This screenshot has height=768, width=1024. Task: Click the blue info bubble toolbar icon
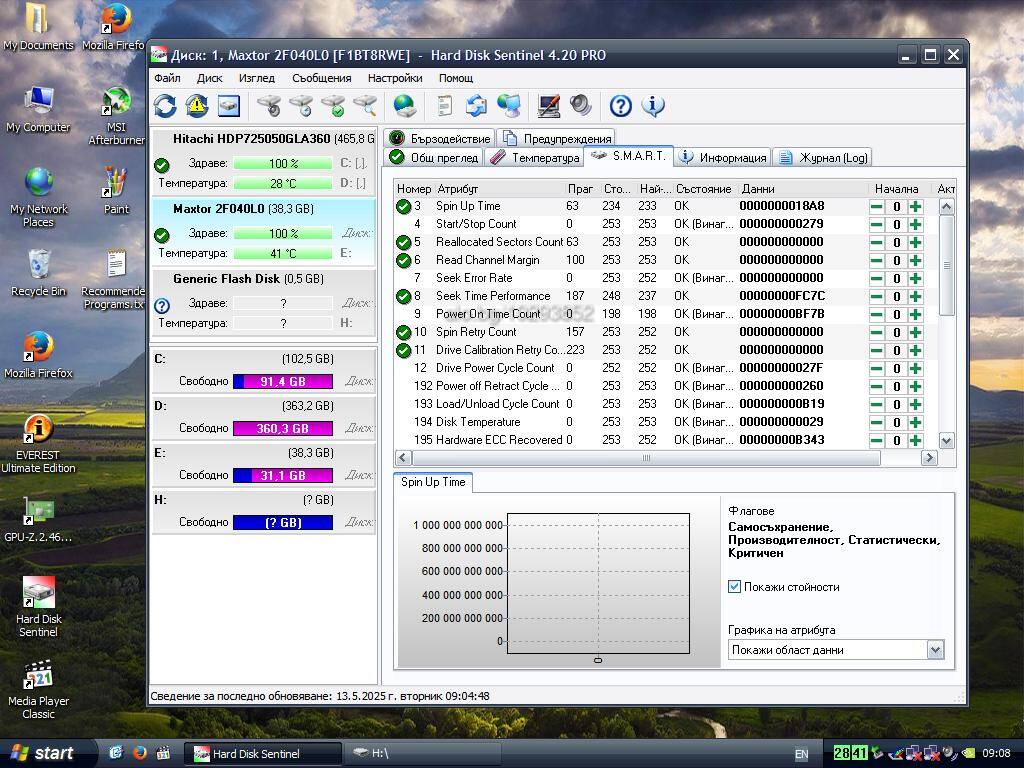[x=652, y=106]
